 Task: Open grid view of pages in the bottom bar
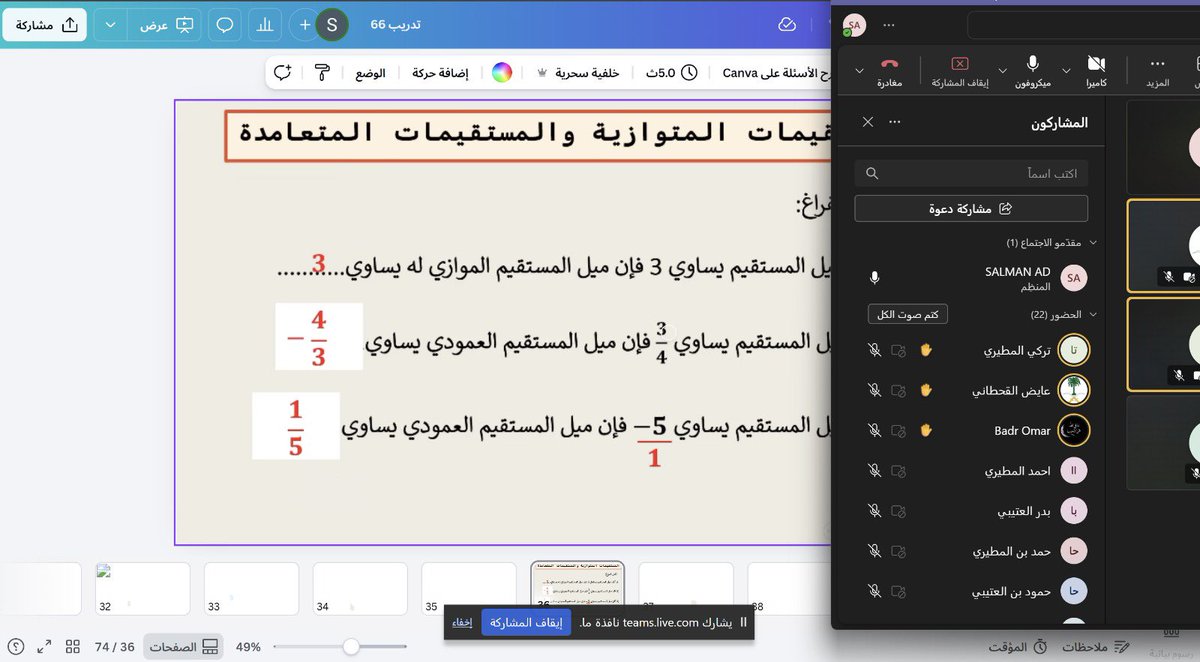click(x=71, y=646)
